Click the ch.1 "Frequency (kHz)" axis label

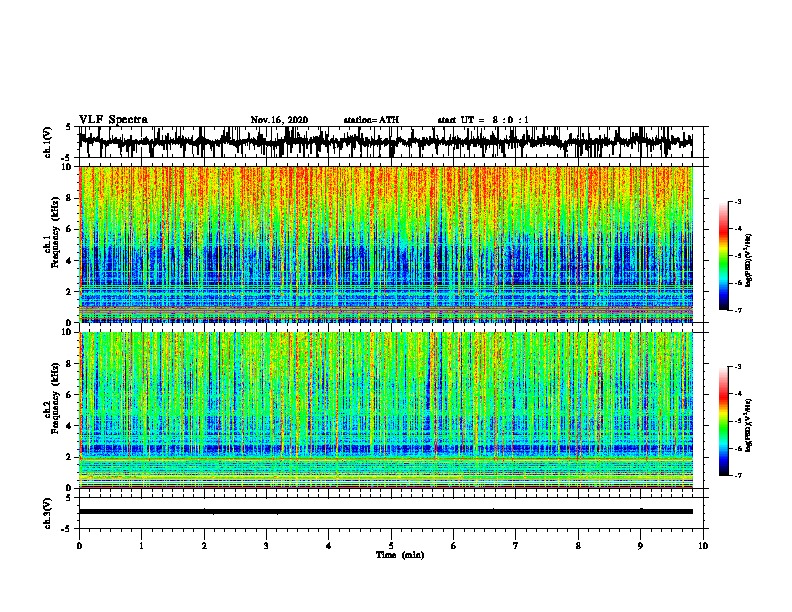coord(56,233)
